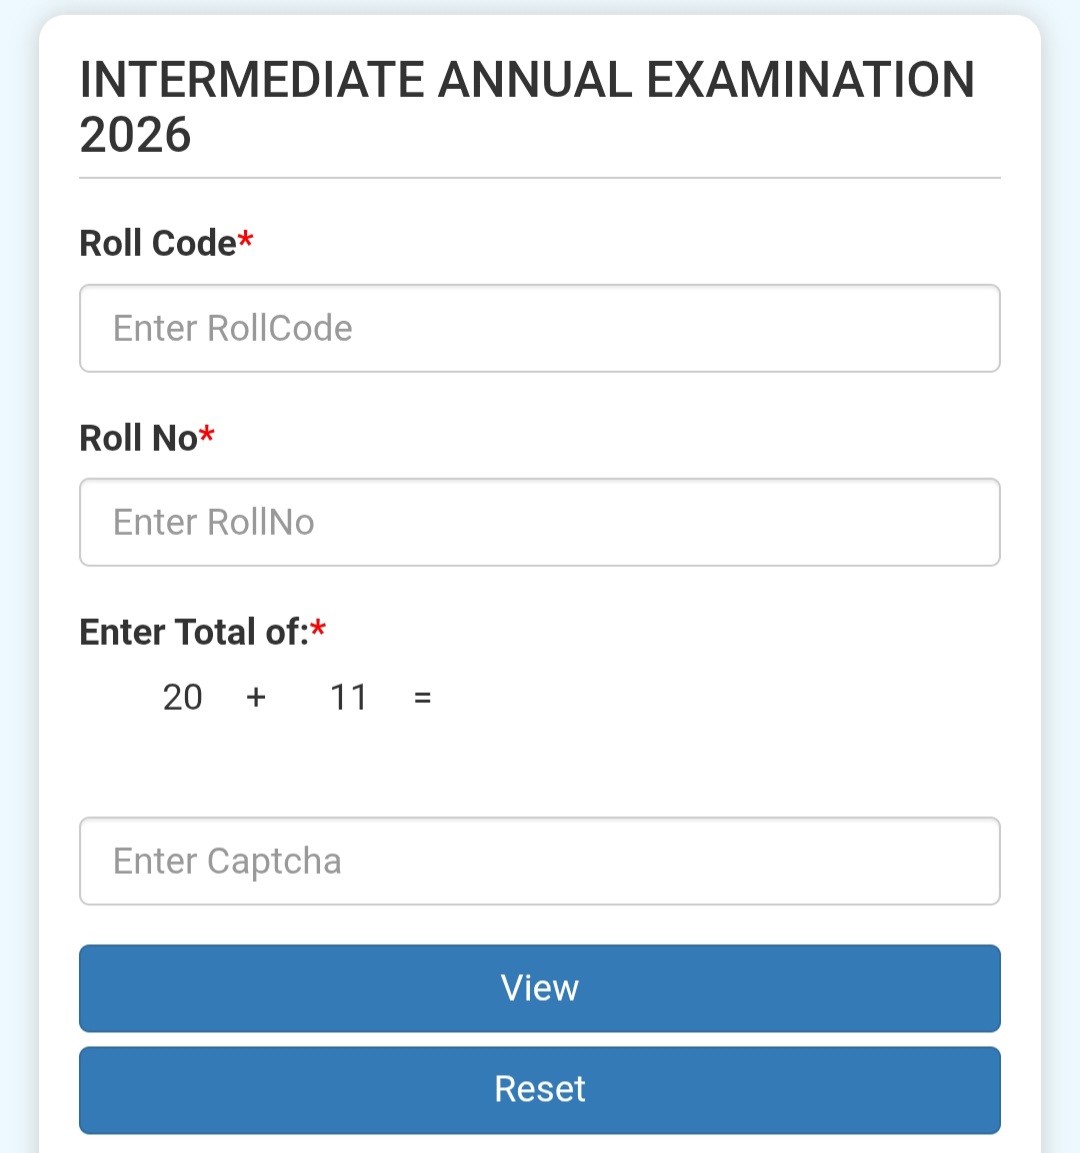Click the Enter RollNo input field
Viewport: 1080px width, 1153px height.
(540, 522)
